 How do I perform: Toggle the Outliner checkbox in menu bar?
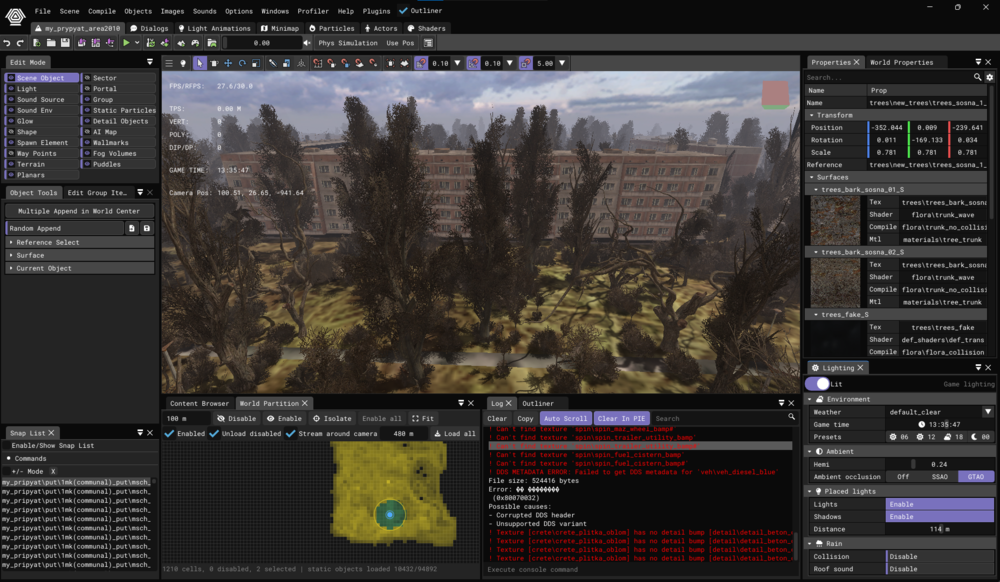tap(403, 11)
